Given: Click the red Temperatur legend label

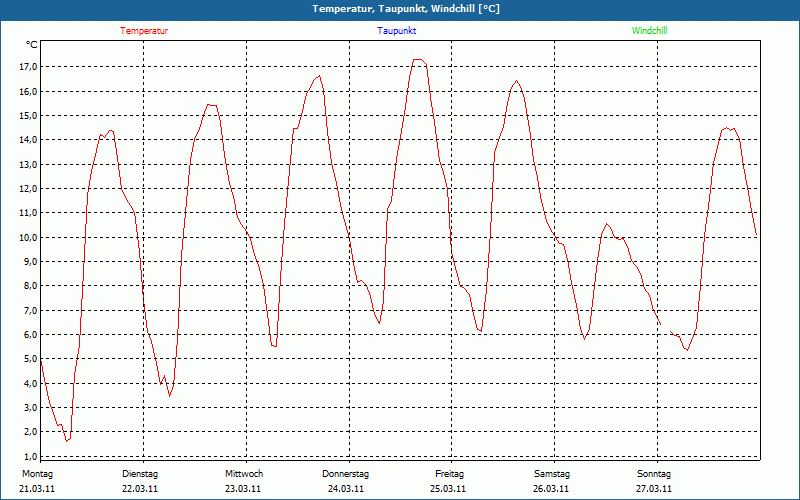Looking at the screenshot, I should [144, 31].
